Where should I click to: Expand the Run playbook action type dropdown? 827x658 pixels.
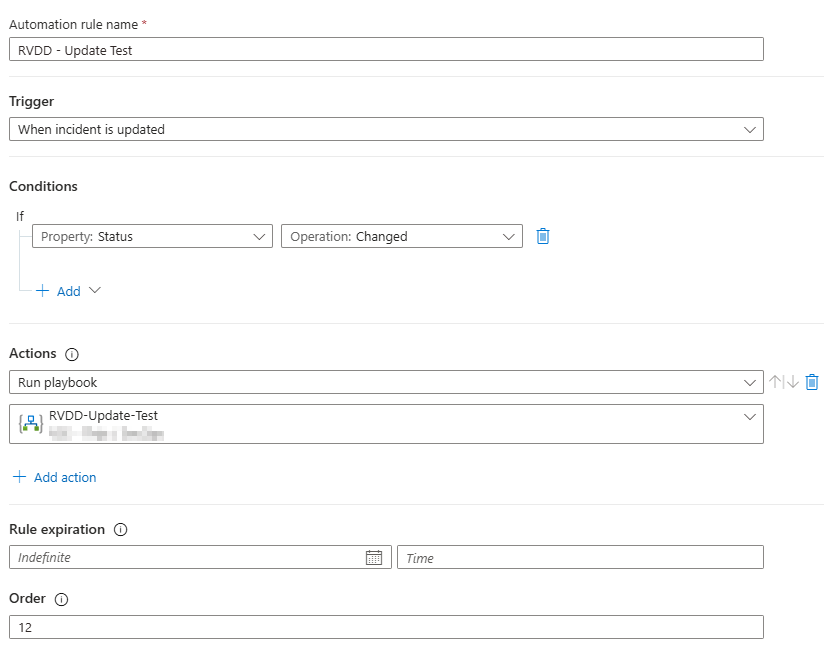click(x=386, y=383)
